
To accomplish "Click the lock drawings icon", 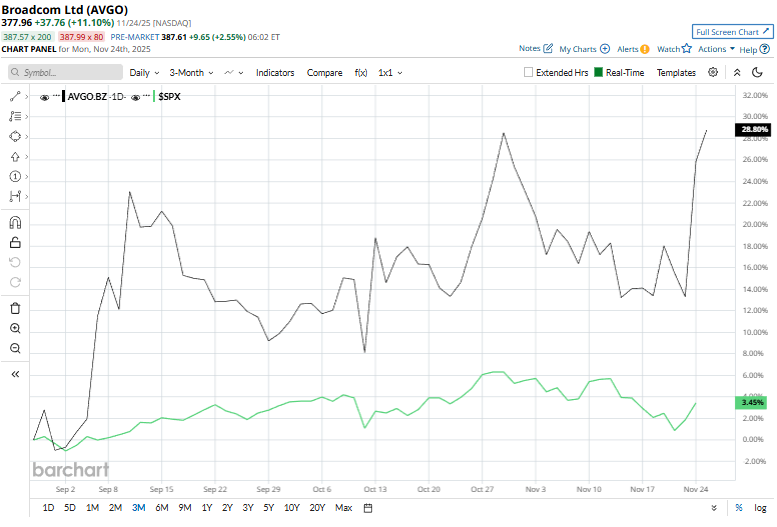I will pos(15,242).
